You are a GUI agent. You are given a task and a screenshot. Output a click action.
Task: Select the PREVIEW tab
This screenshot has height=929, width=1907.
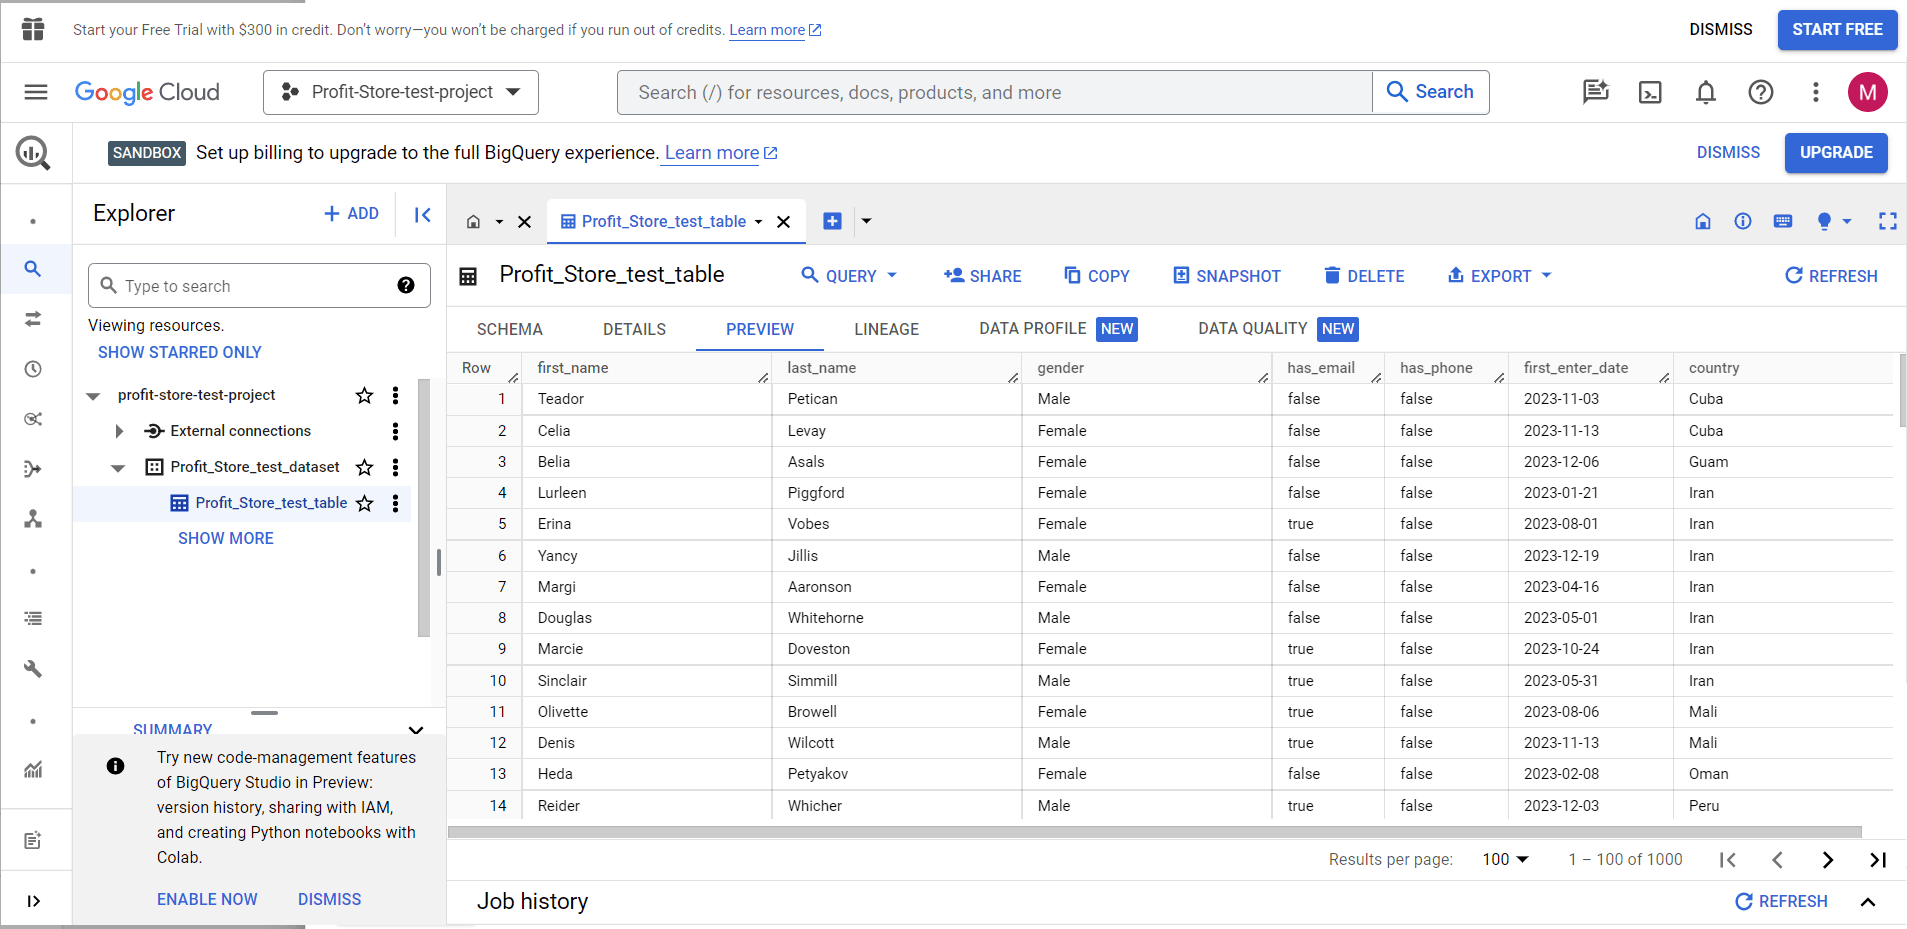tap(760, 329)
